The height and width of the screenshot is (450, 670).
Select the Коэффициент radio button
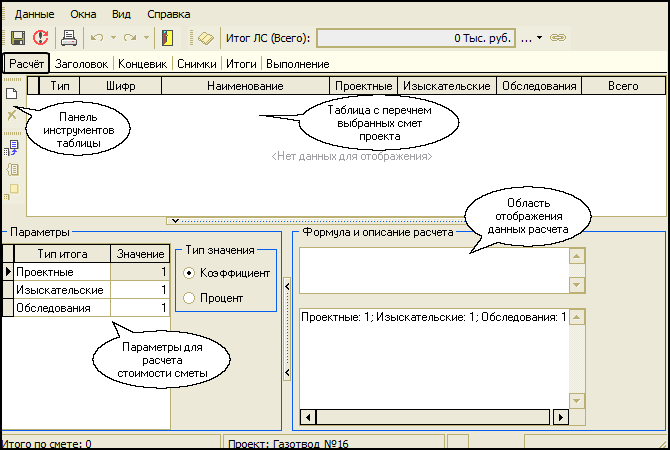pyautogui.click(x=189, y=272)
